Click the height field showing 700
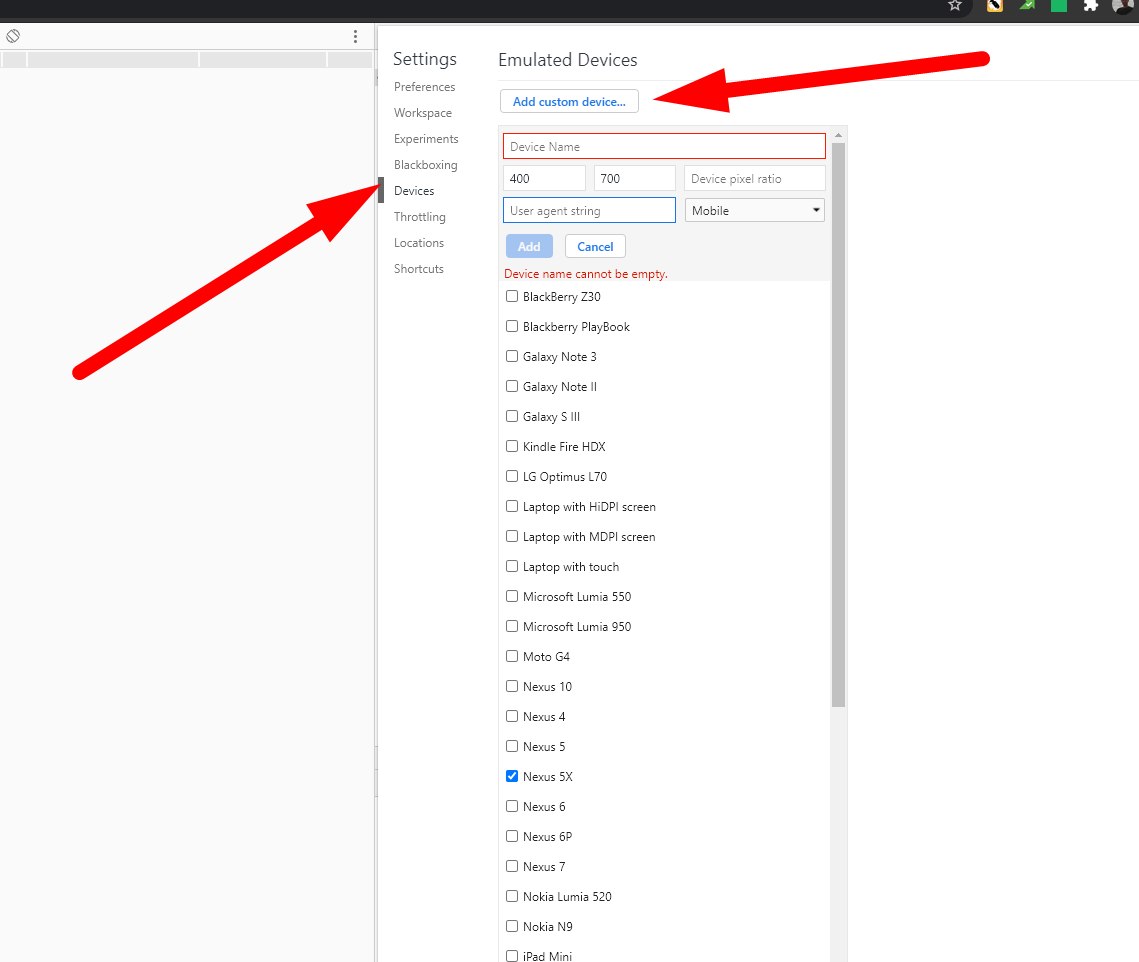This screenshot has width=1139, height=962. click(634, 178)
